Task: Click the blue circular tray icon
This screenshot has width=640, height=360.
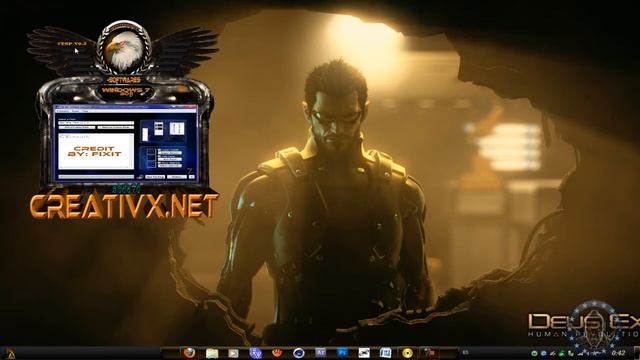Action: pyautogui.click(x=543, y=353)
